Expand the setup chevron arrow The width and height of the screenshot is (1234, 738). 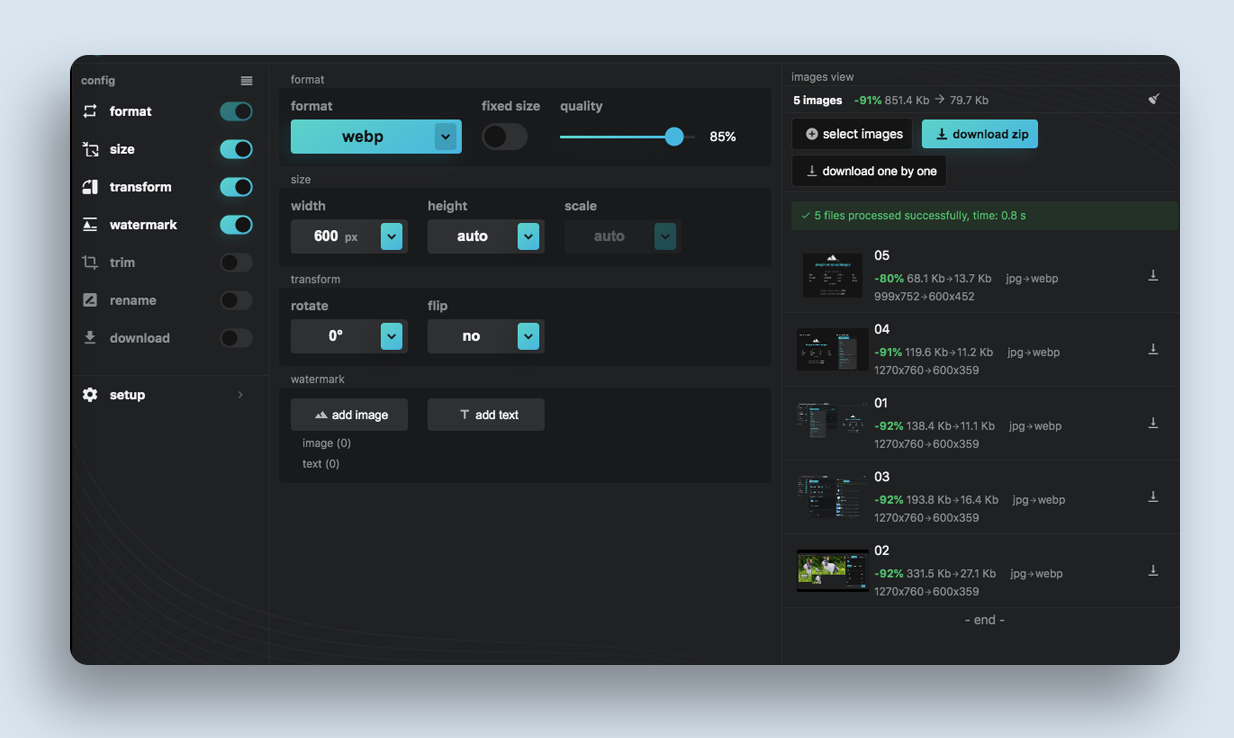tap(240, 395)
